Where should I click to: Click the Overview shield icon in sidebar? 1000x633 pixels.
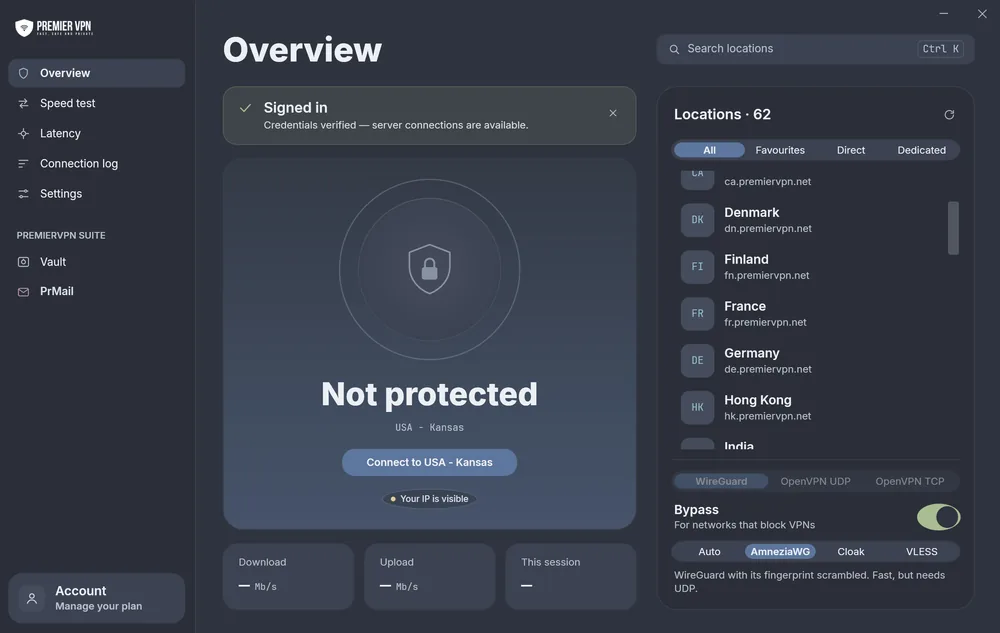(24, 73)
